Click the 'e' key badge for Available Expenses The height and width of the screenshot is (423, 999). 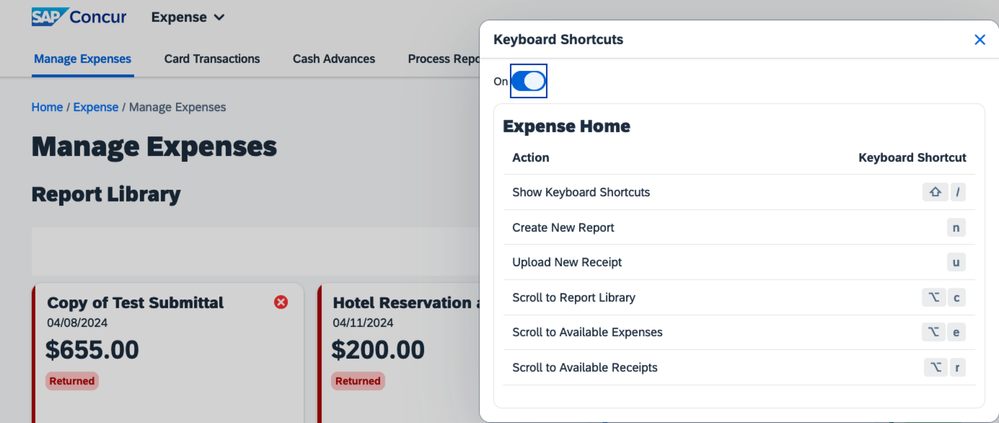[x=956, y=332]
